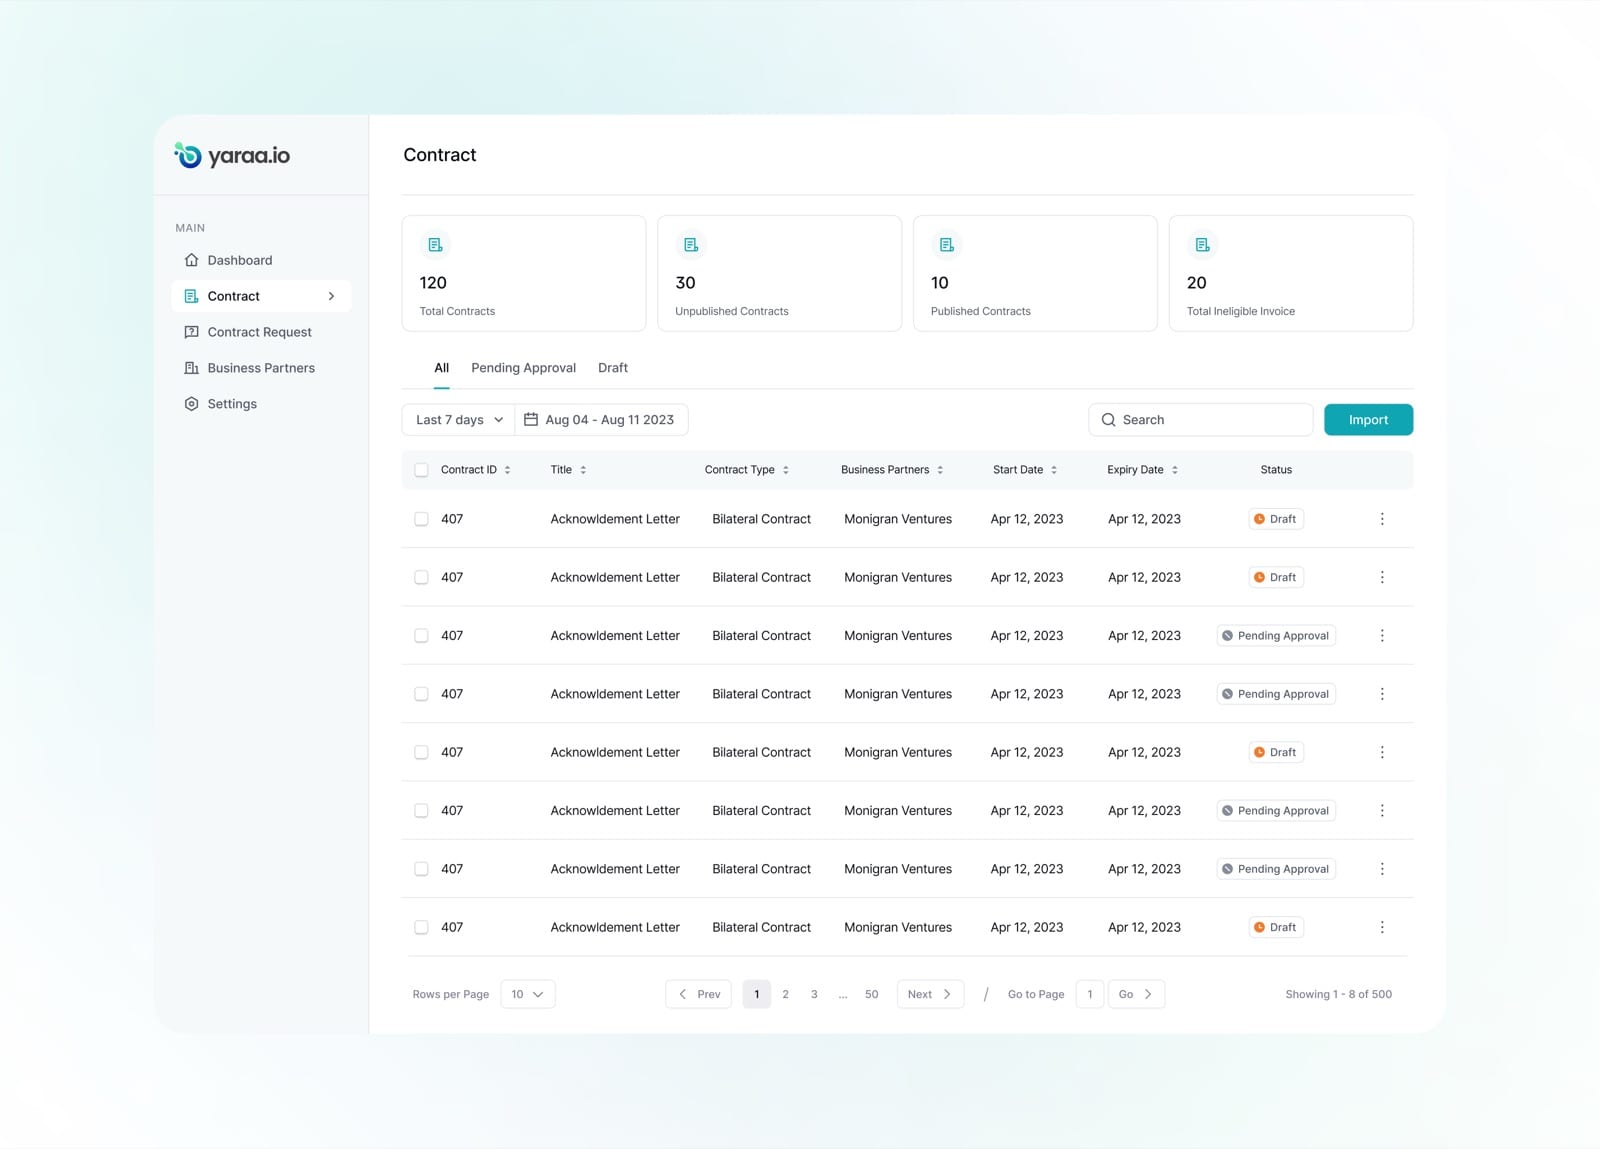Click the Import button
This screenshot has width=1600, height=1149.
click(x=1368, y=420)
